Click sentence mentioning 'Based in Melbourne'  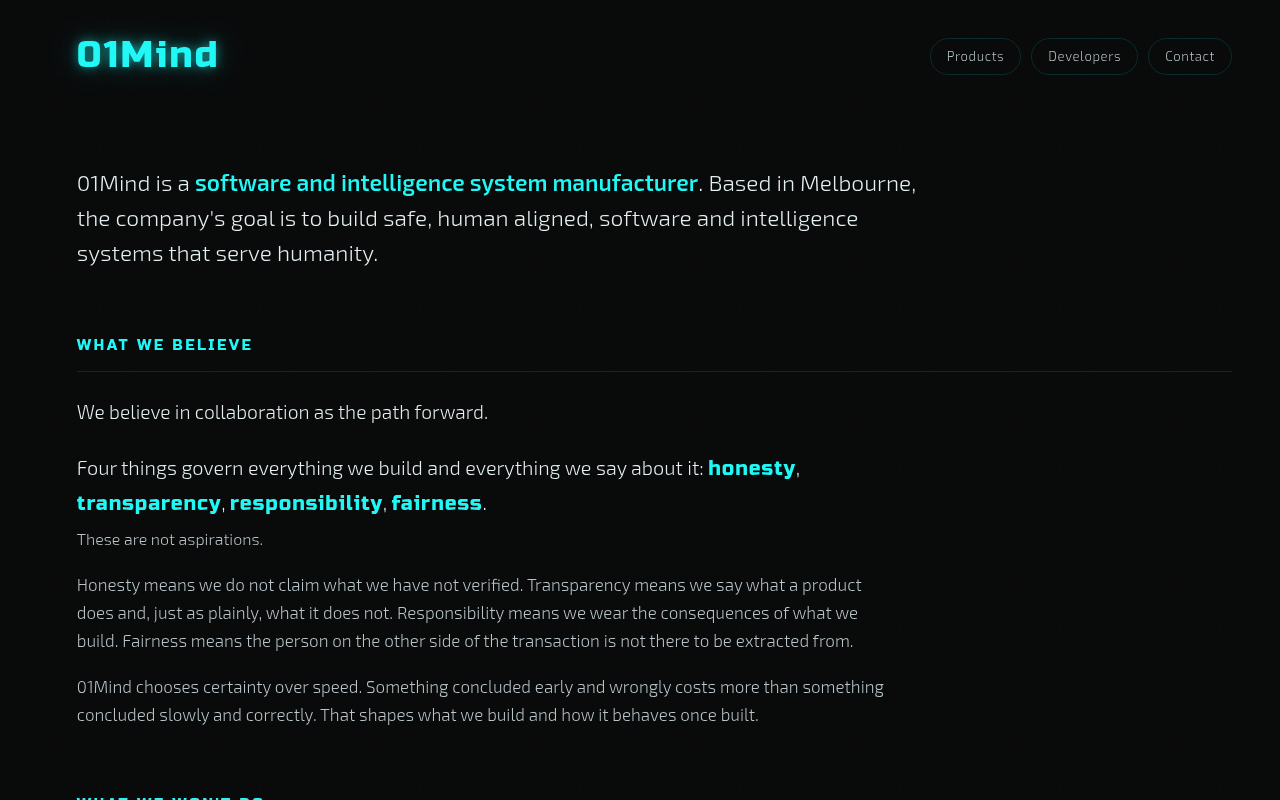pos(496,218)
